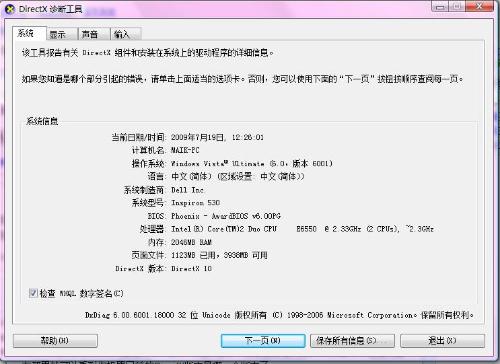Exit the tool with 退出(X) button
Image resolution: width=500 pixels, height=364 pixels.
(x=442, y=341)
